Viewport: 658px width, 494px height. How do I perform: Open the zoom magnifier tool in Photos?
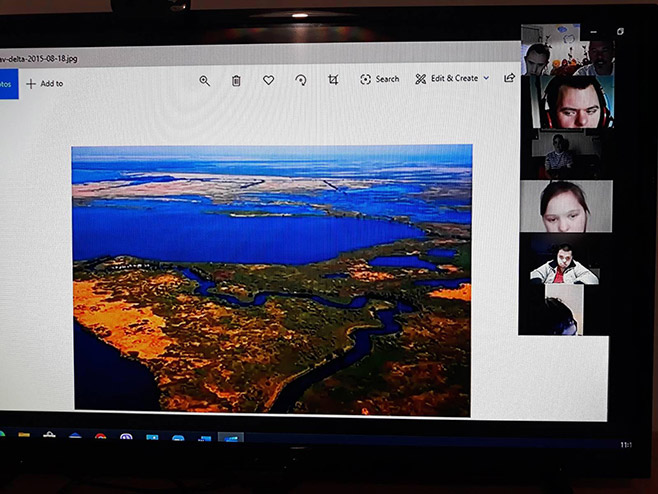pos(204,81)
